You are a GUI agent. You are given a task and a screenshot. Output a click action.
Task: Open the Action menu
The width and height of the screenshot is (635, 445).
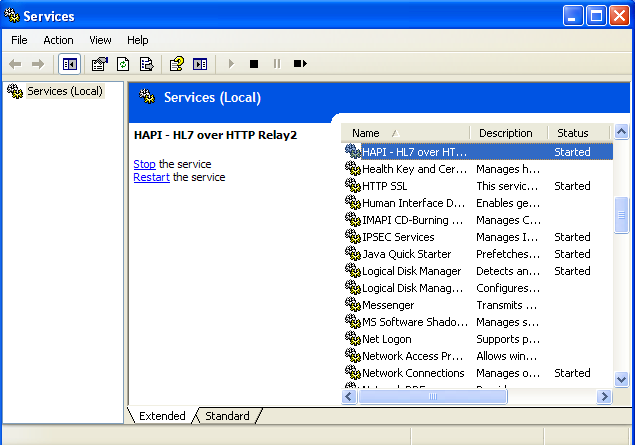click(58, 40)
